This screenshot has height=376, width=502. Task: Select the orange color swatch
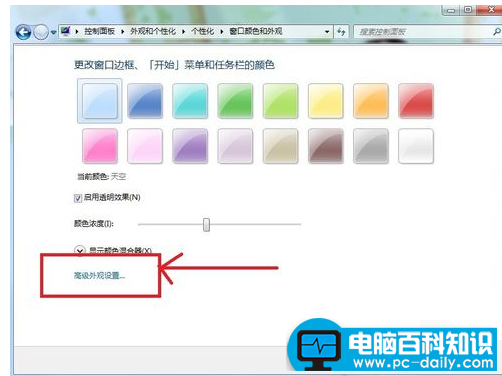pyautogui.click(x=371, y=101)
